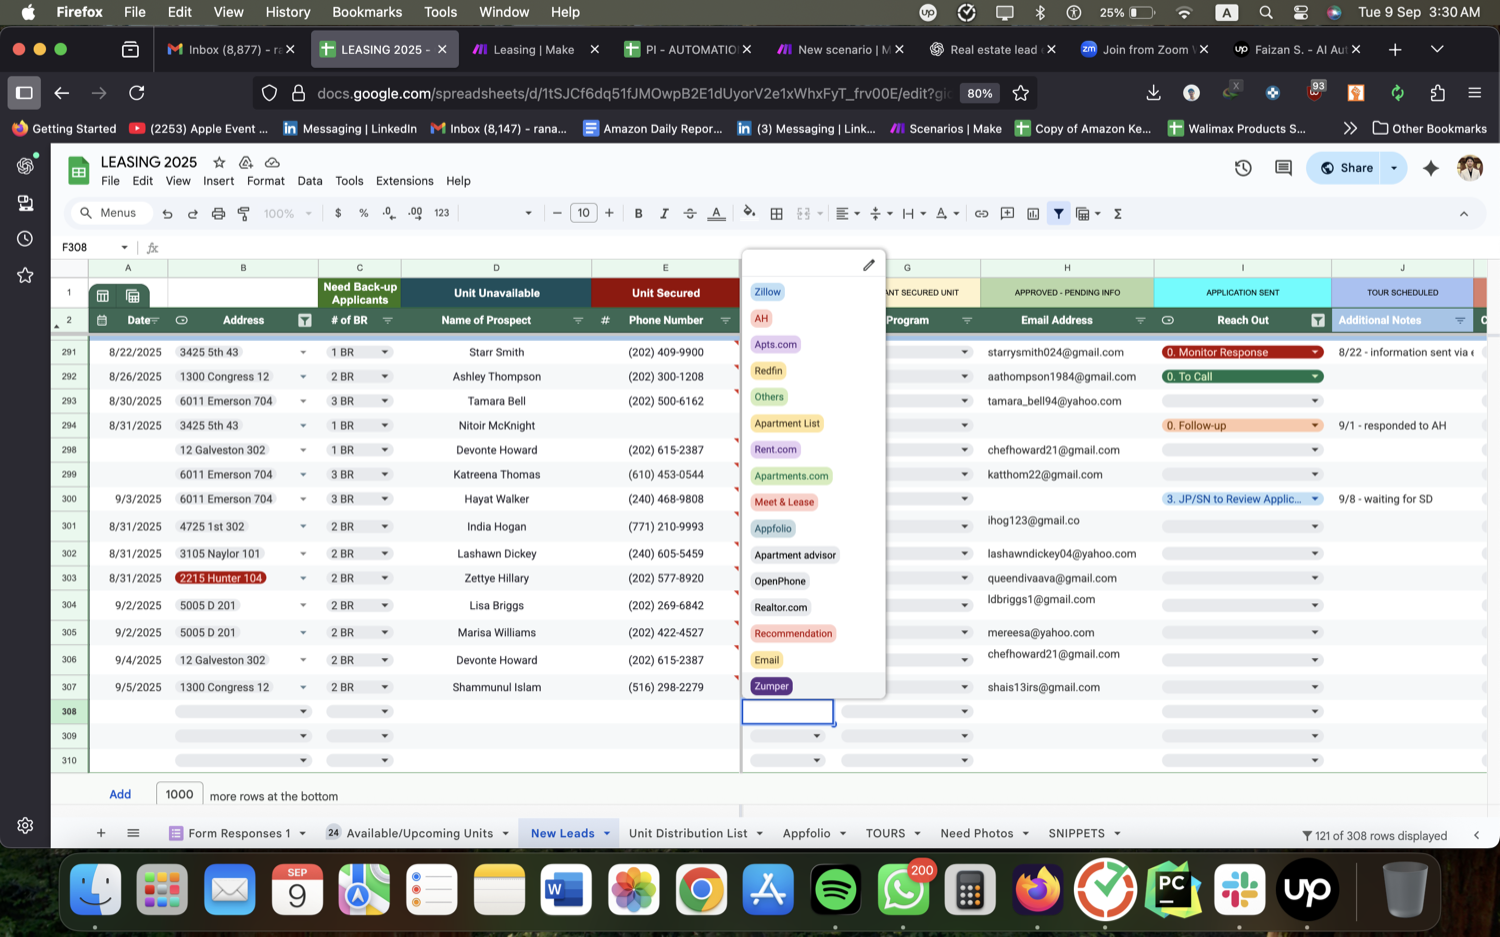Open the horizontal align dropdown
This screenshot has width=1500, height=937.
pyautogui.click(x=847, y=213)
